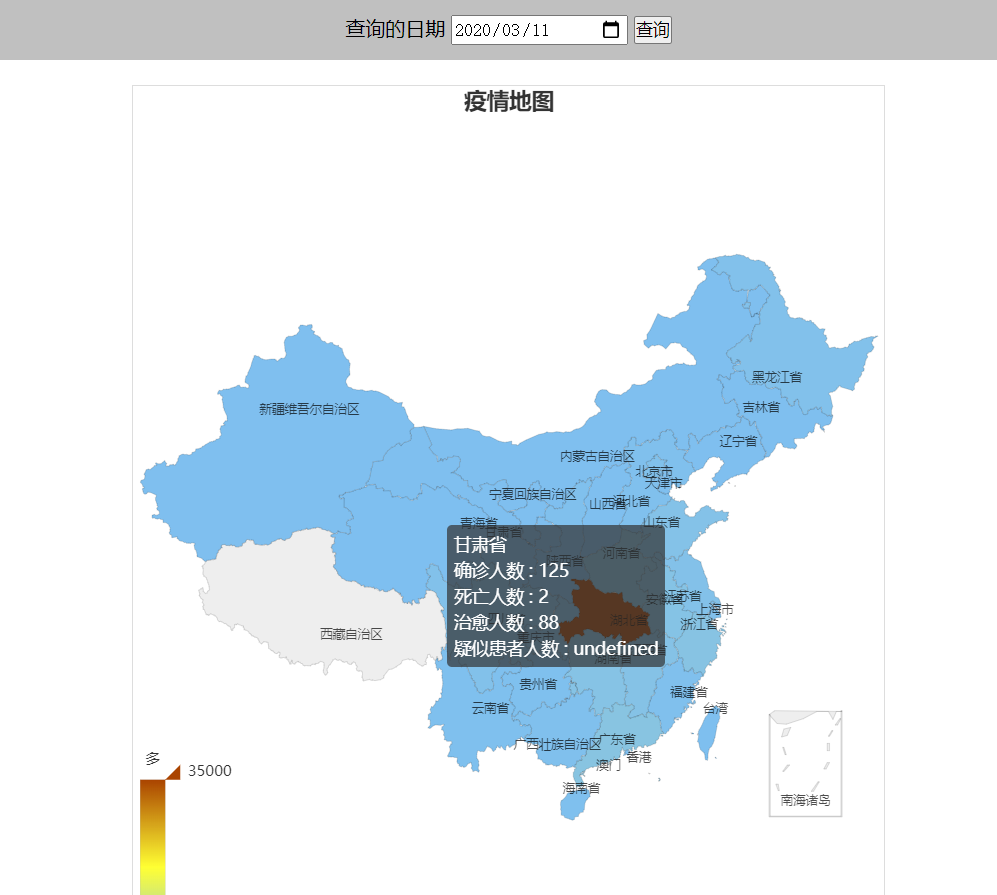Click the 云南省 label
The width and height of the screenshot is (997, 895).
[x=490, y=708]
